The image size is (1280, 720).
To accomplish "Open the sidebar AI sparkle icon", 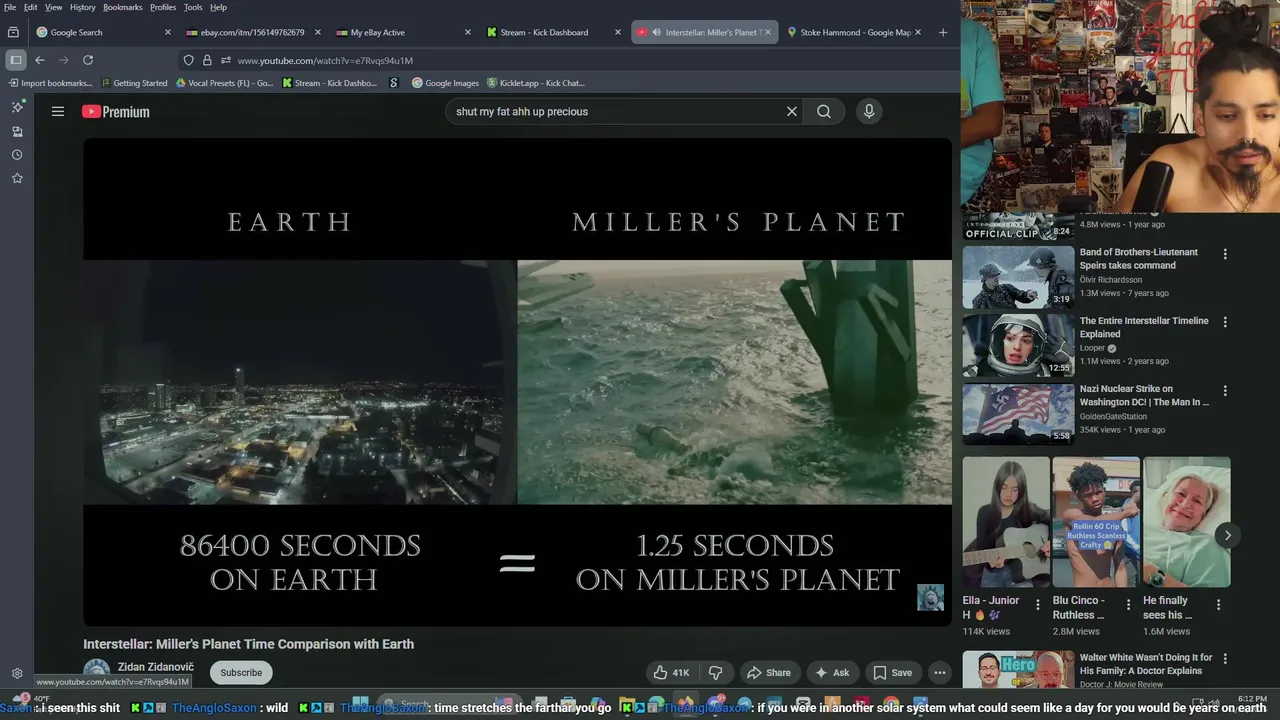I will point(17,107).
